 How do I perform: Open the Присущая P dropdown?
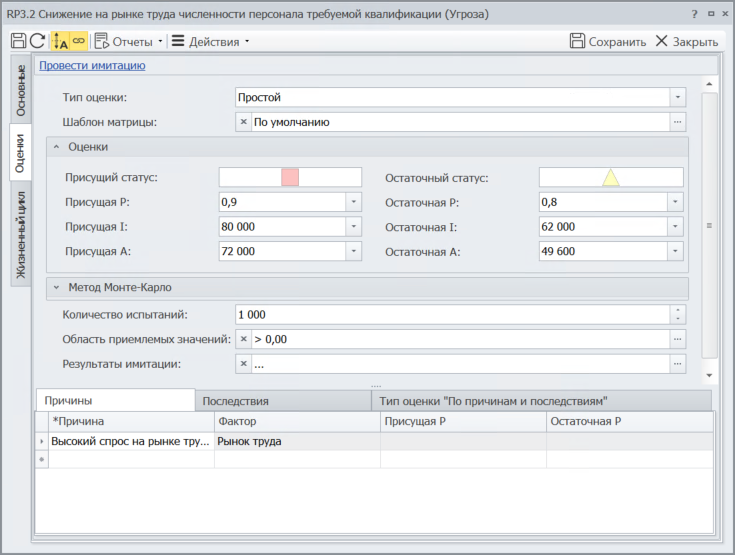(353, 202)
